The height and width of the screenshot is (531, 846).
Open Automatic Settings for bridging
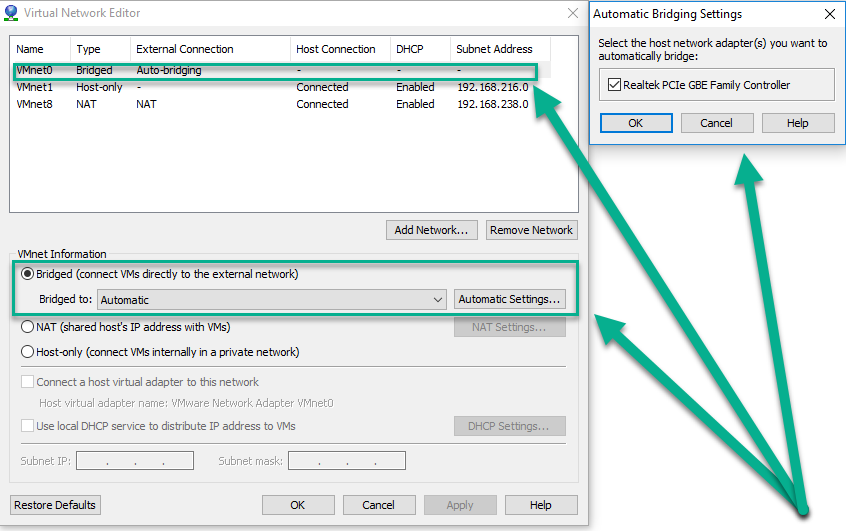click(x=510, y=299)
